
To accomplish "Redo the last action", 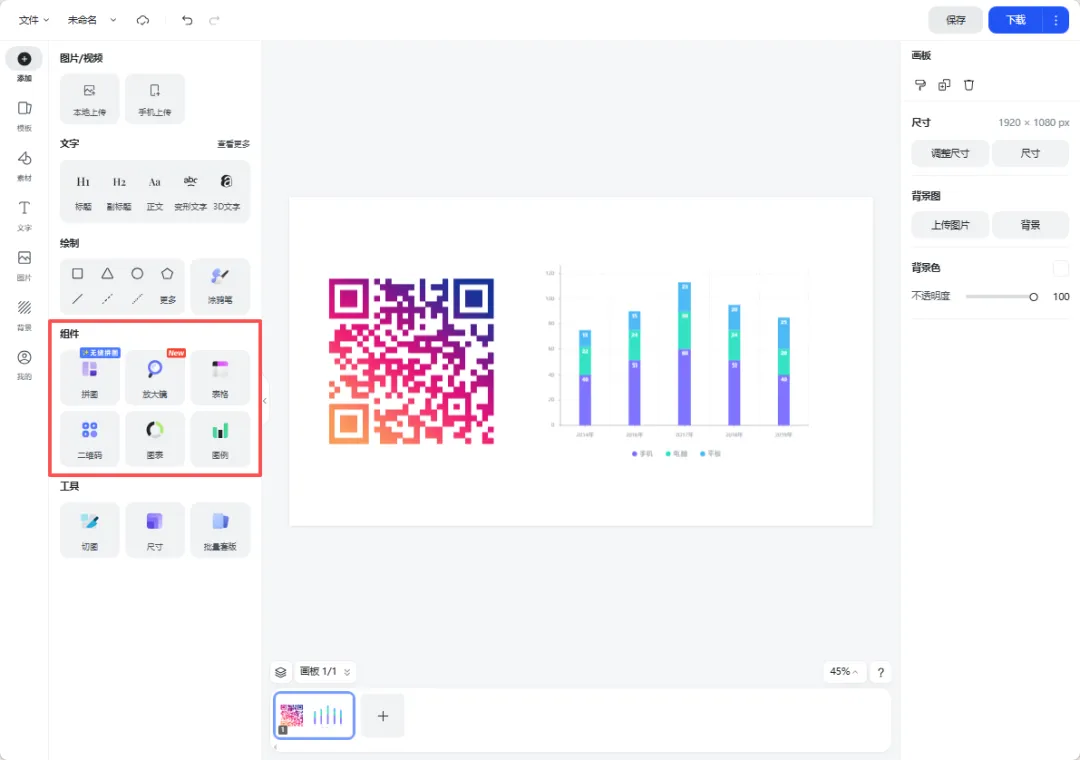I will 214,20.
